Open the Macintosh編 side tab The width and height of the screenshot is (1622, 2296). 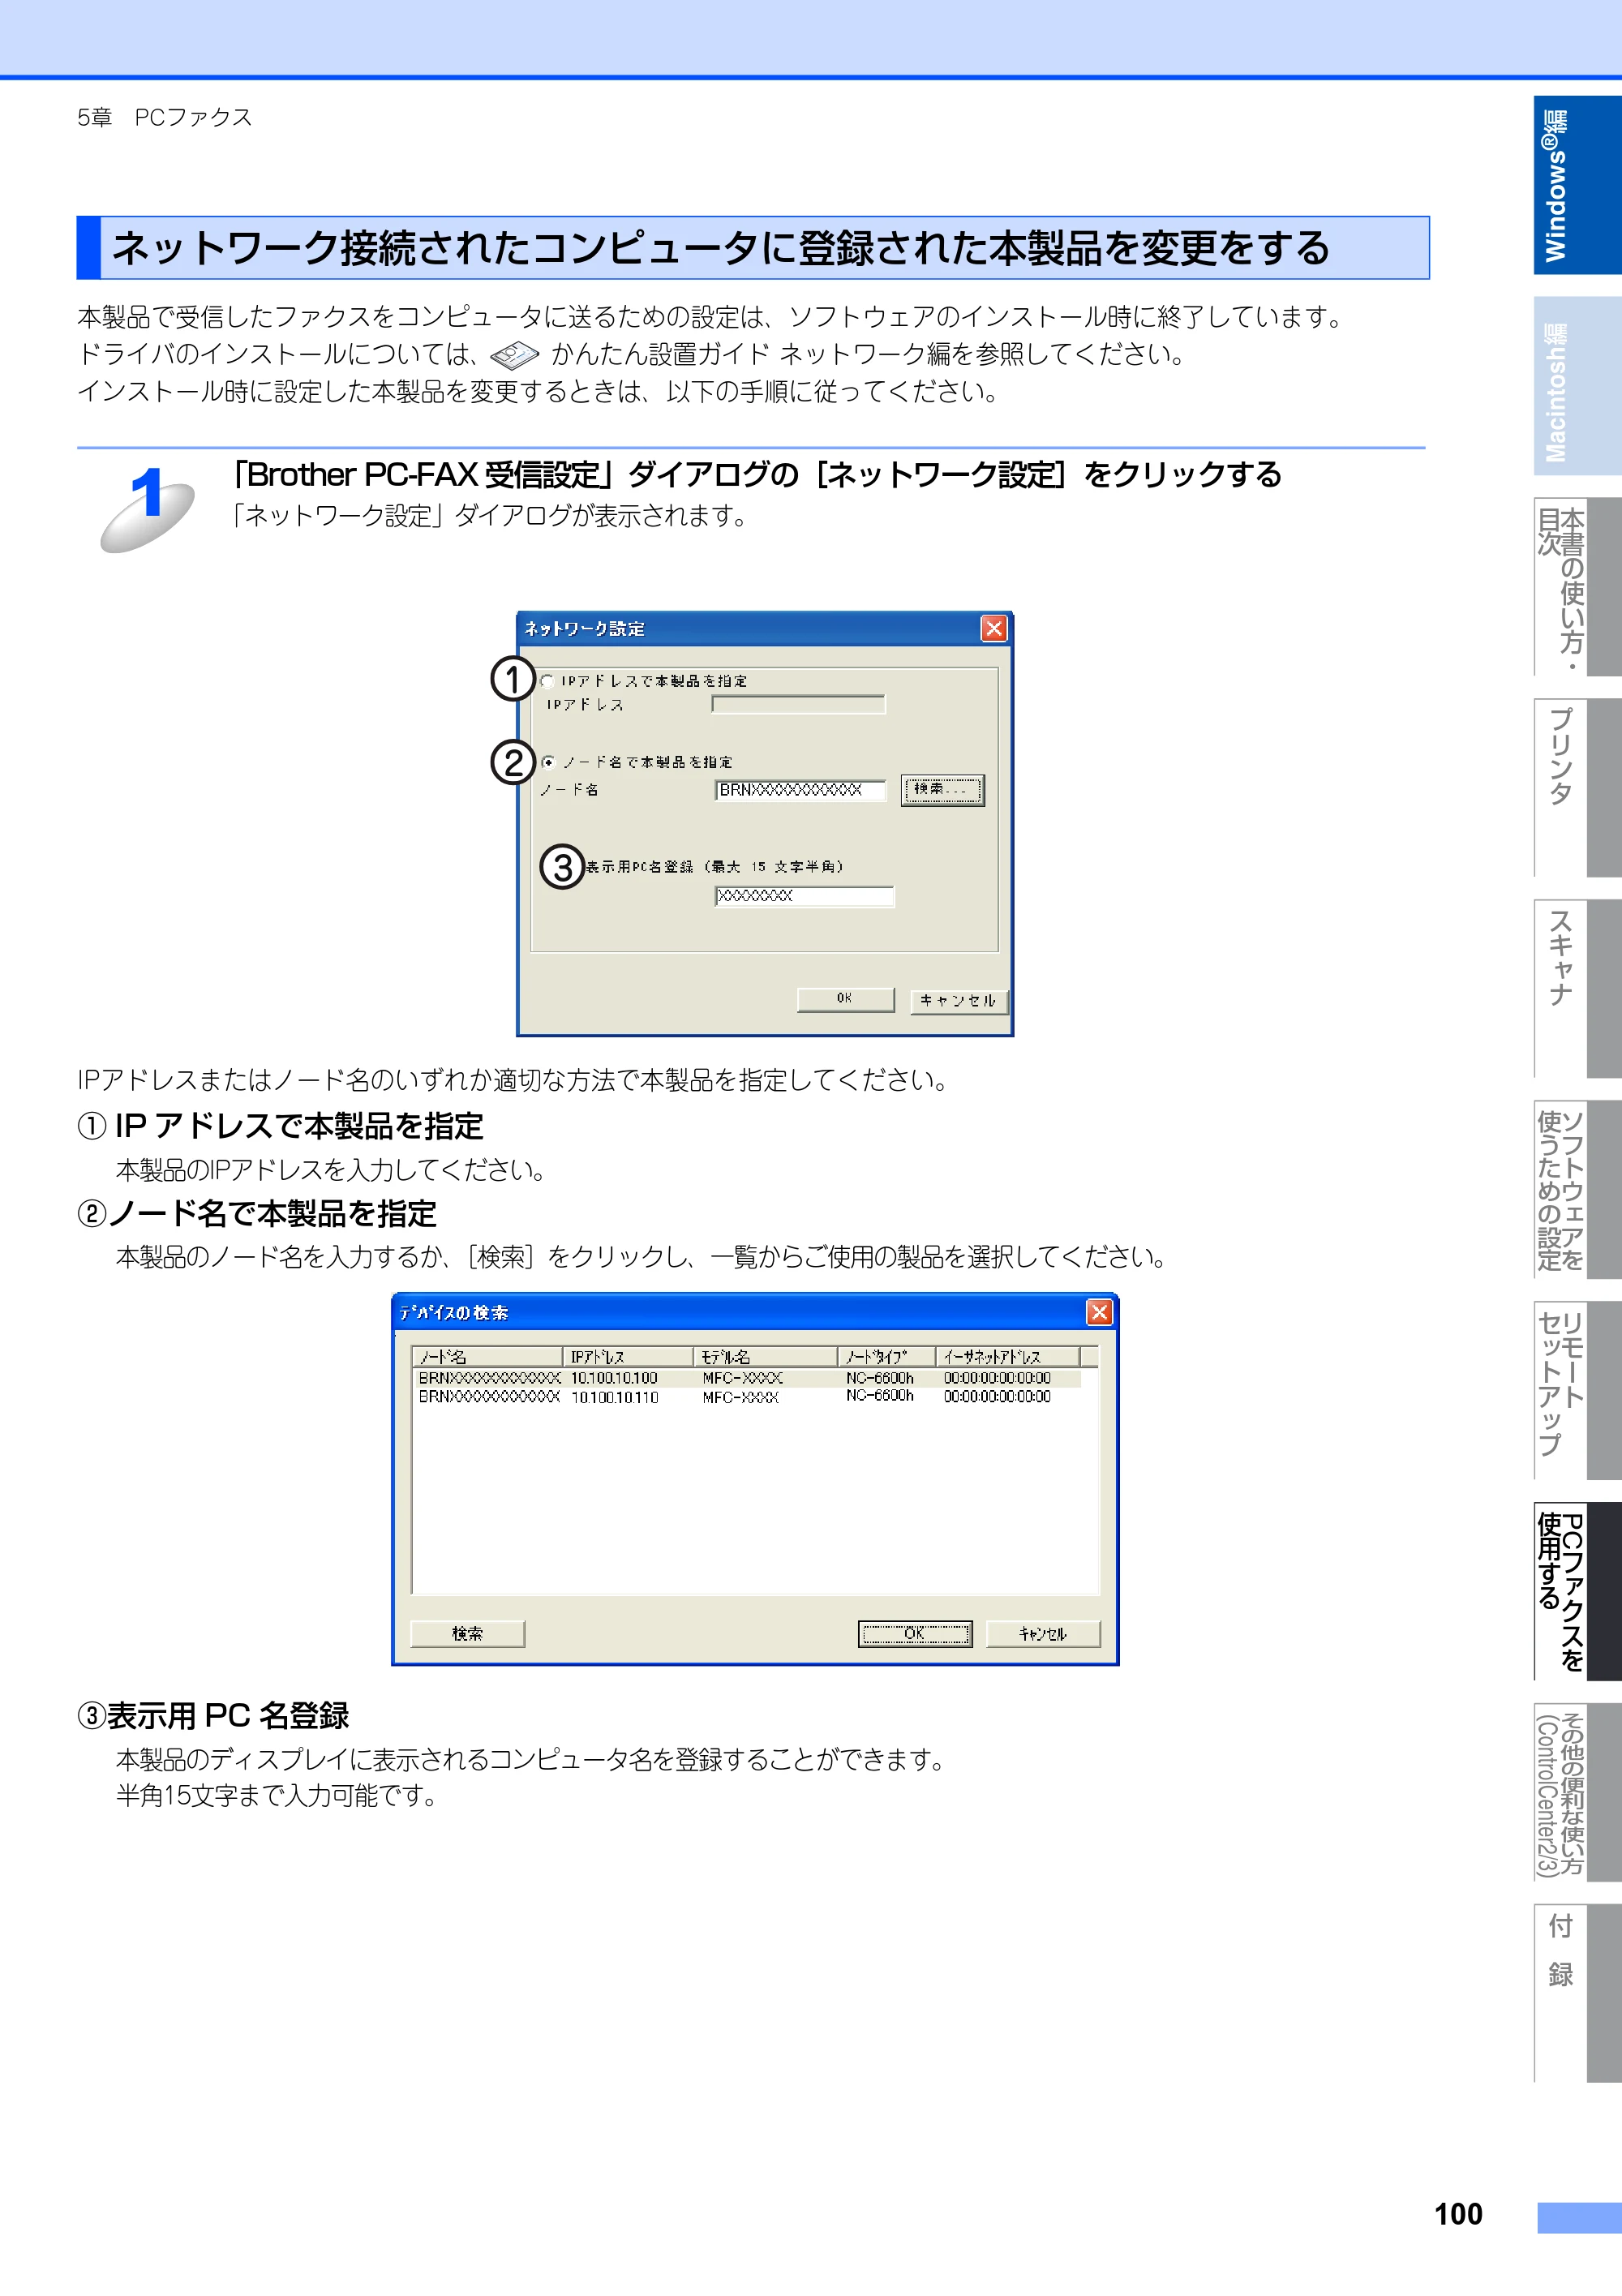(x=1578, y=386)
